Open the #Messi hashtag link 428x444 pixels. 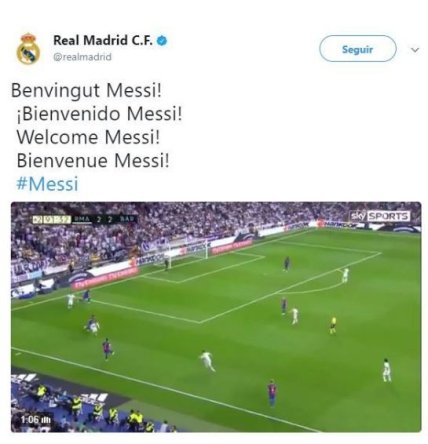[47, 184]
